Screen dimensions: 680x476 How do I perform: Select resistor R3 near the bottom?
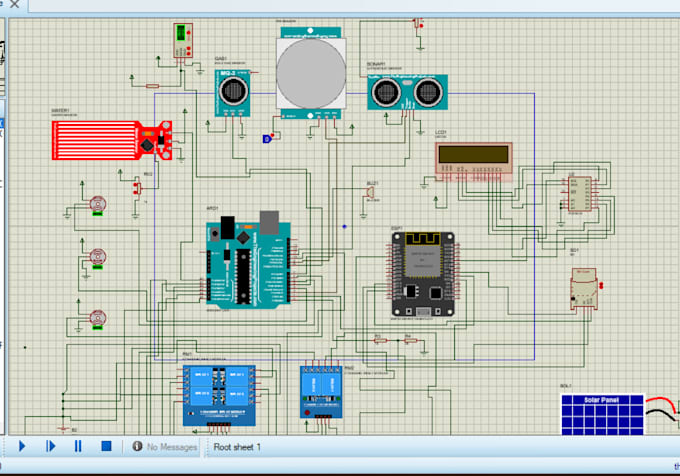click(x=380, y=341)
